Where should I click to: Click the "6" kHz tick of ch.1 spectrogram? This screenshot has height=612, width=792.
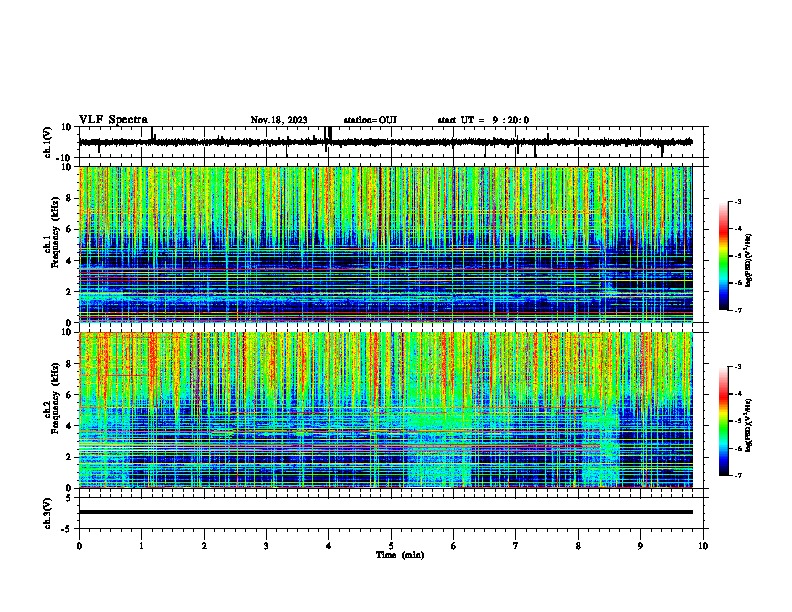pyautogui.click(x=69, y=230)
